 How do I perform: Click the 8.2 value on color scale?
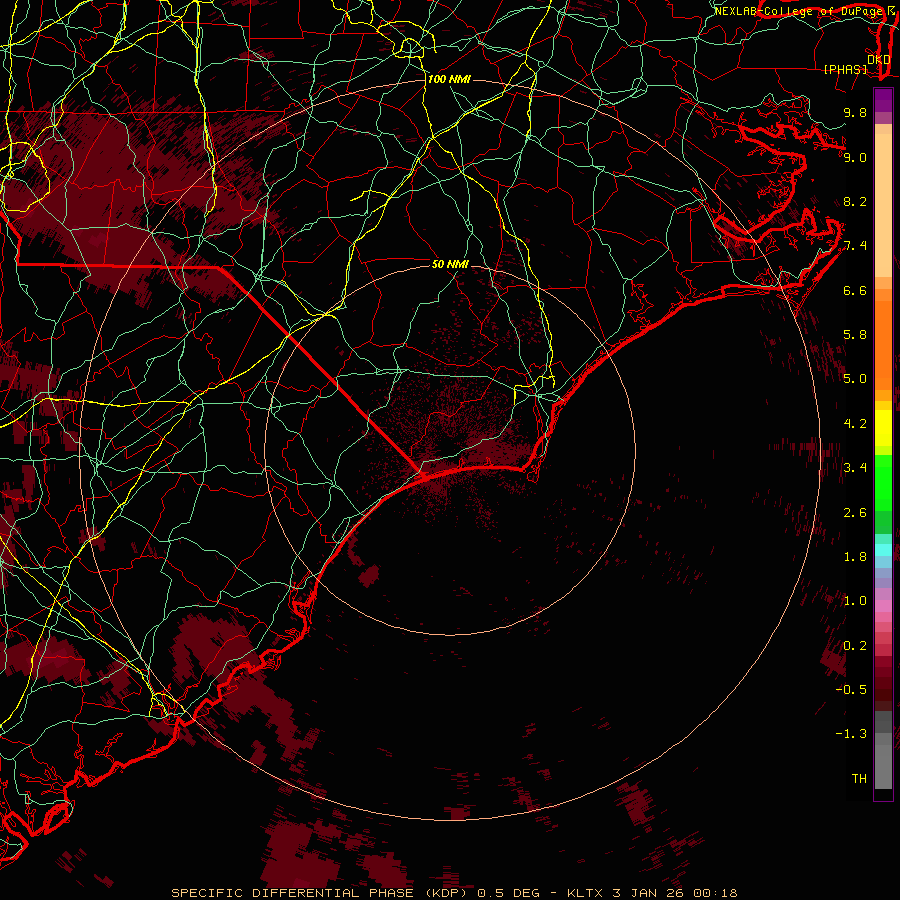[855, 201]
